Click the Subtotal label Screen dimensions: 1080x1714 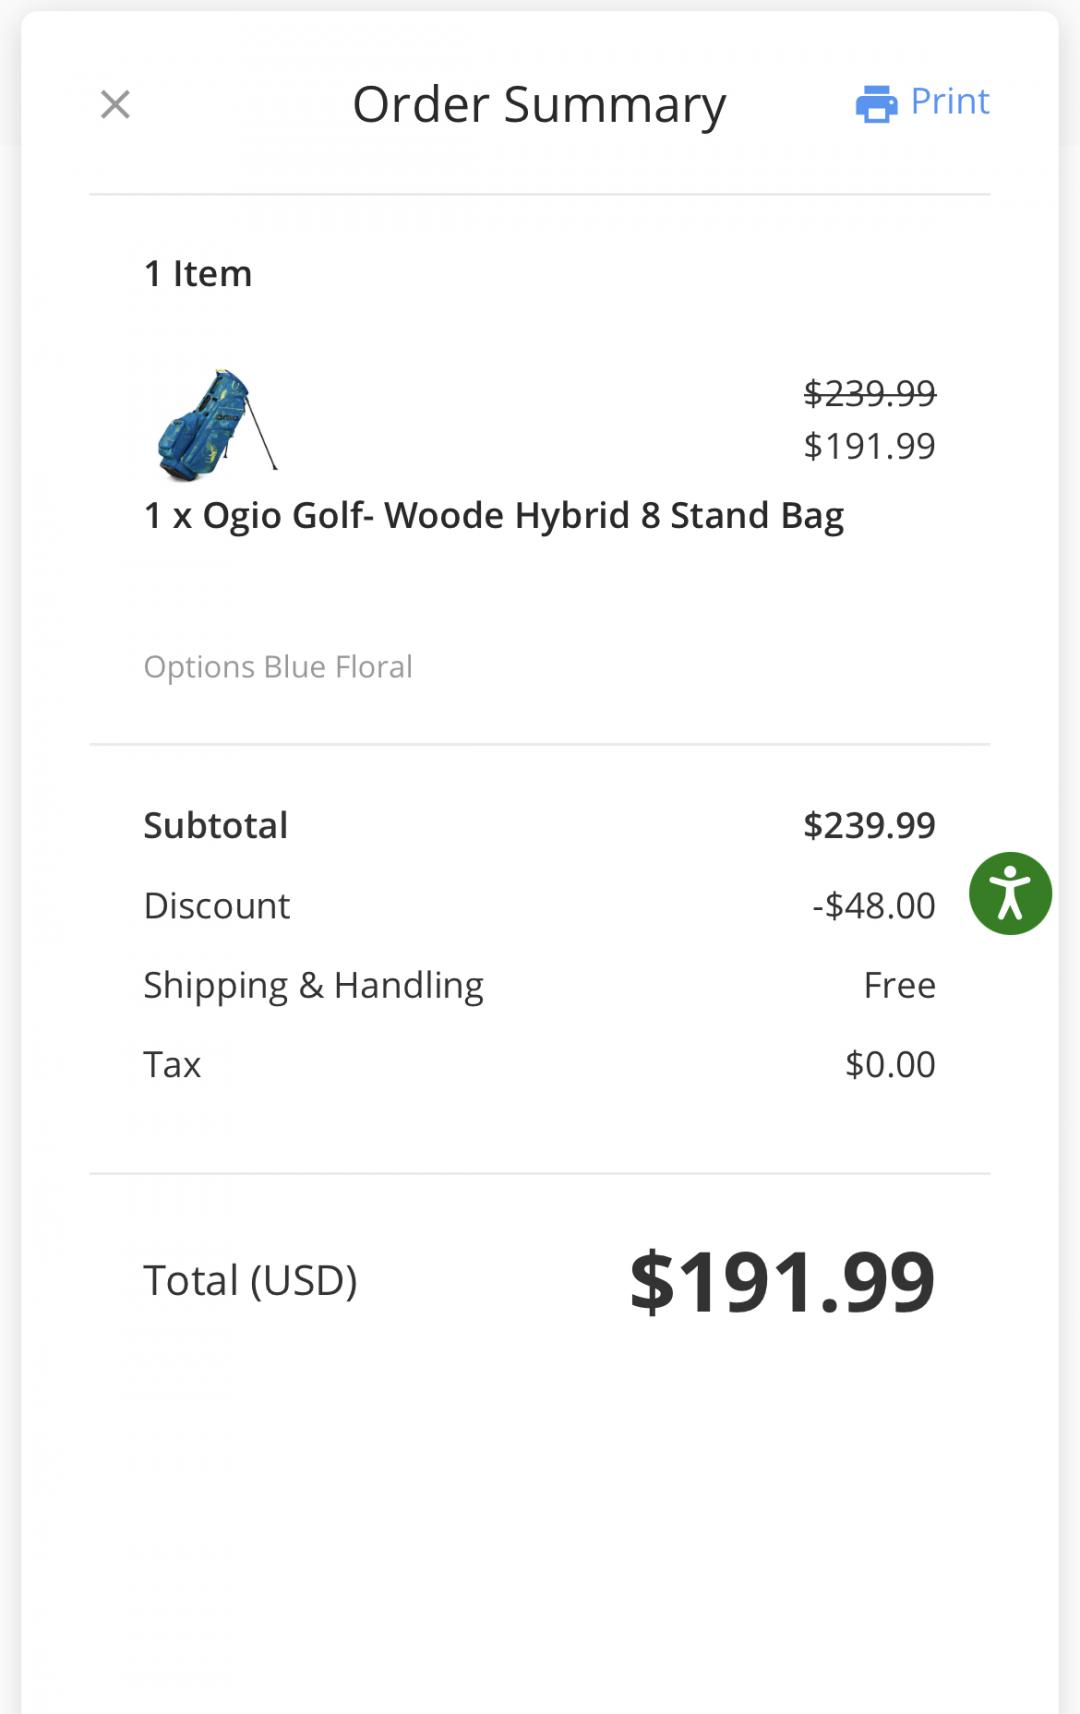(216, 825)
